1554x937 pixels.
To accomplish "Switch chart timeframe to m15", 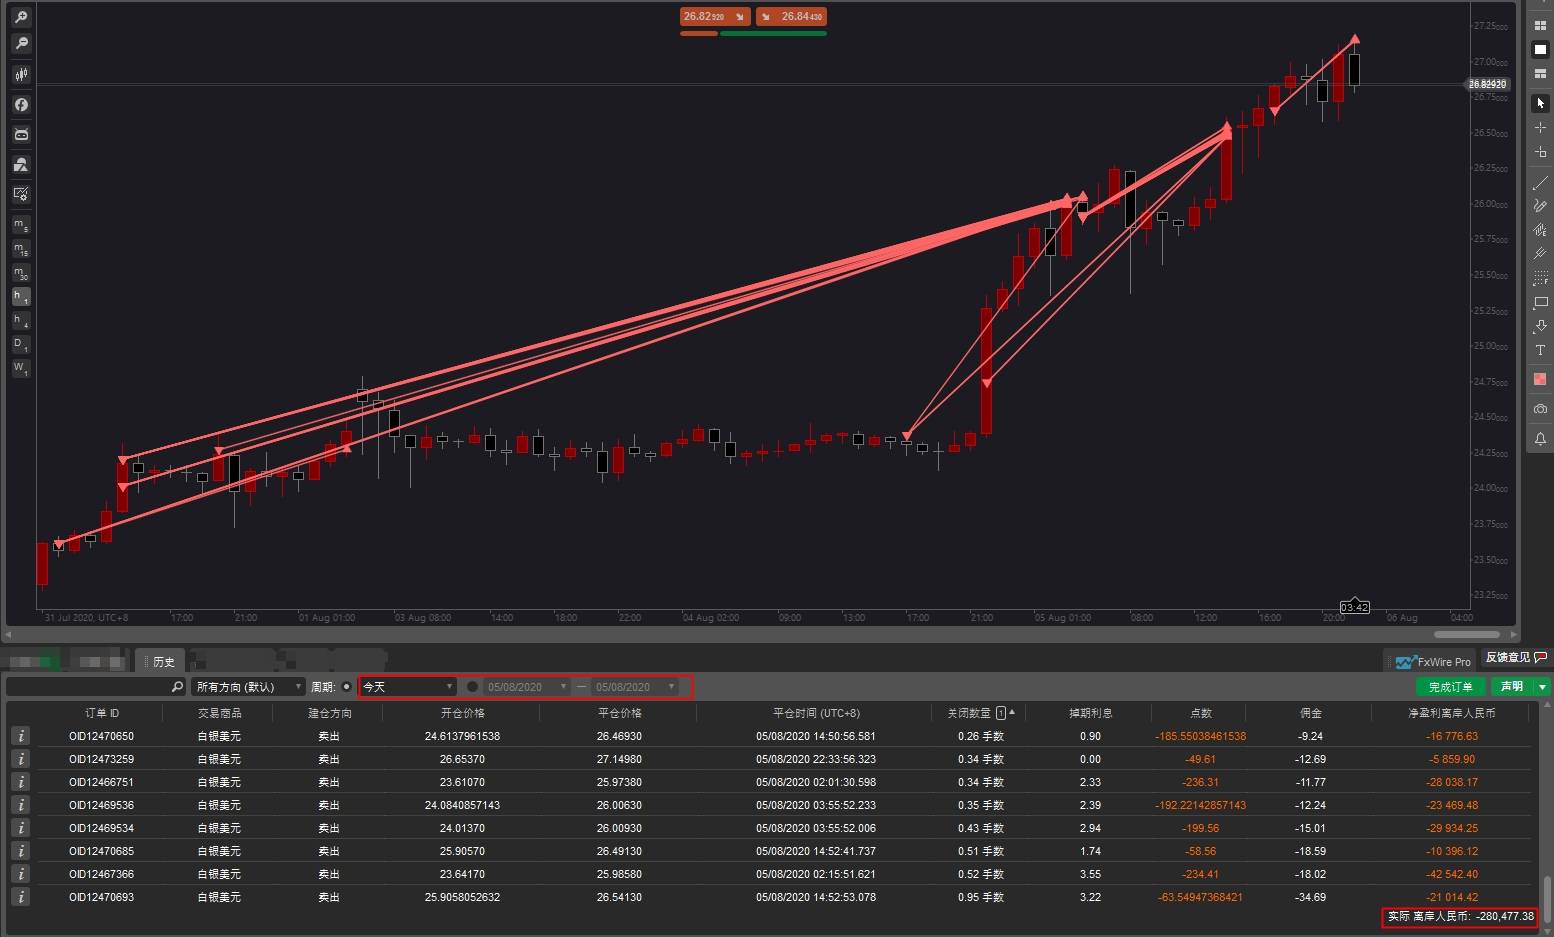I will pyautogui.click(x=21, y=249).
